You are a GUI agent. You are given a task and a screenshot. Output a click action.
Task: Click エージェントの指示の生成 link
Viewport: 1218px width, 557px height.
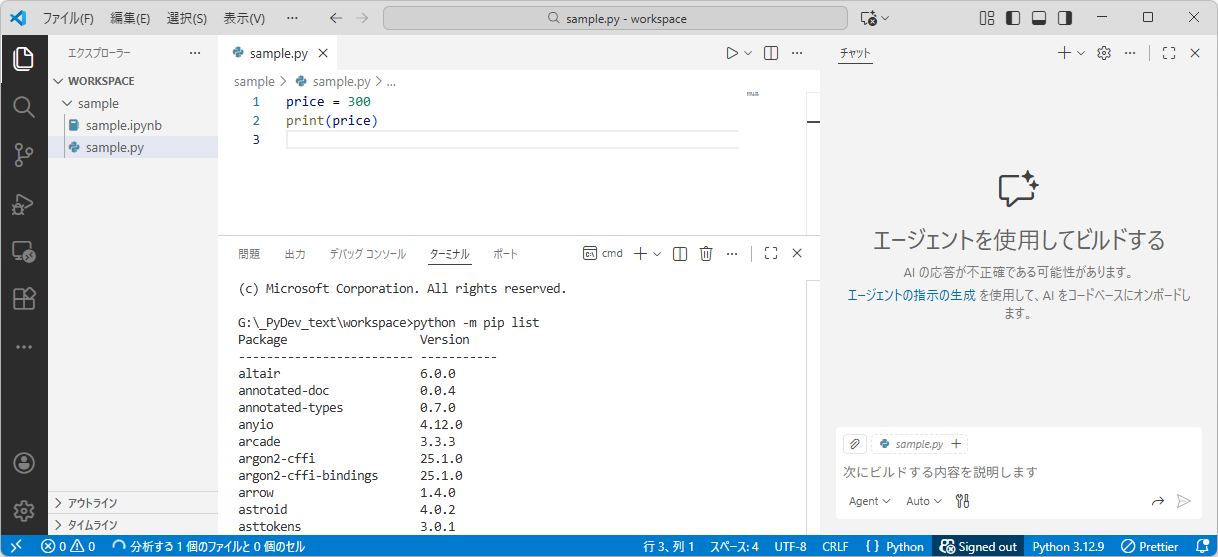(x=911, y=295)
